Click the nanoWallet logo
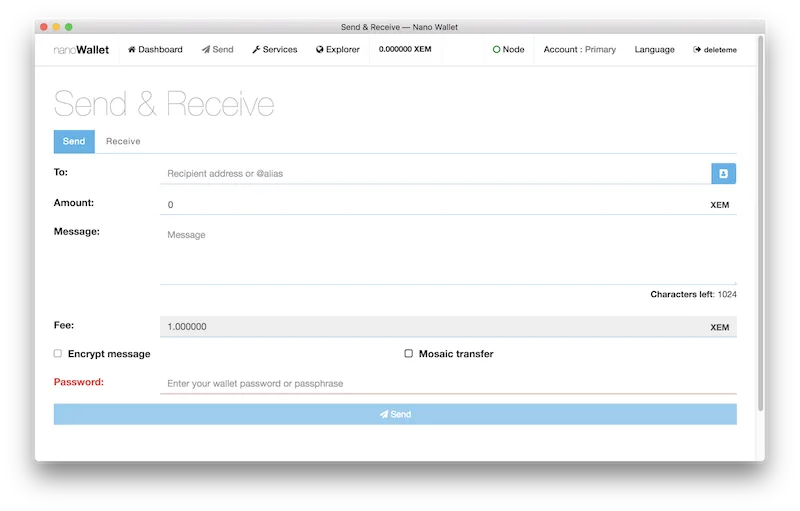Screen dimensions: 800x511 click(x=81, y=50)
